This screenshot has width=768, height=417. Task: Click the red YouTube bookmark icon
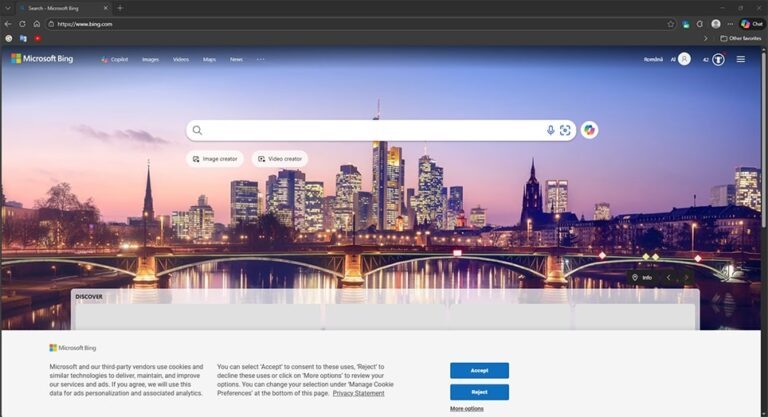click(x=37, y=38)
